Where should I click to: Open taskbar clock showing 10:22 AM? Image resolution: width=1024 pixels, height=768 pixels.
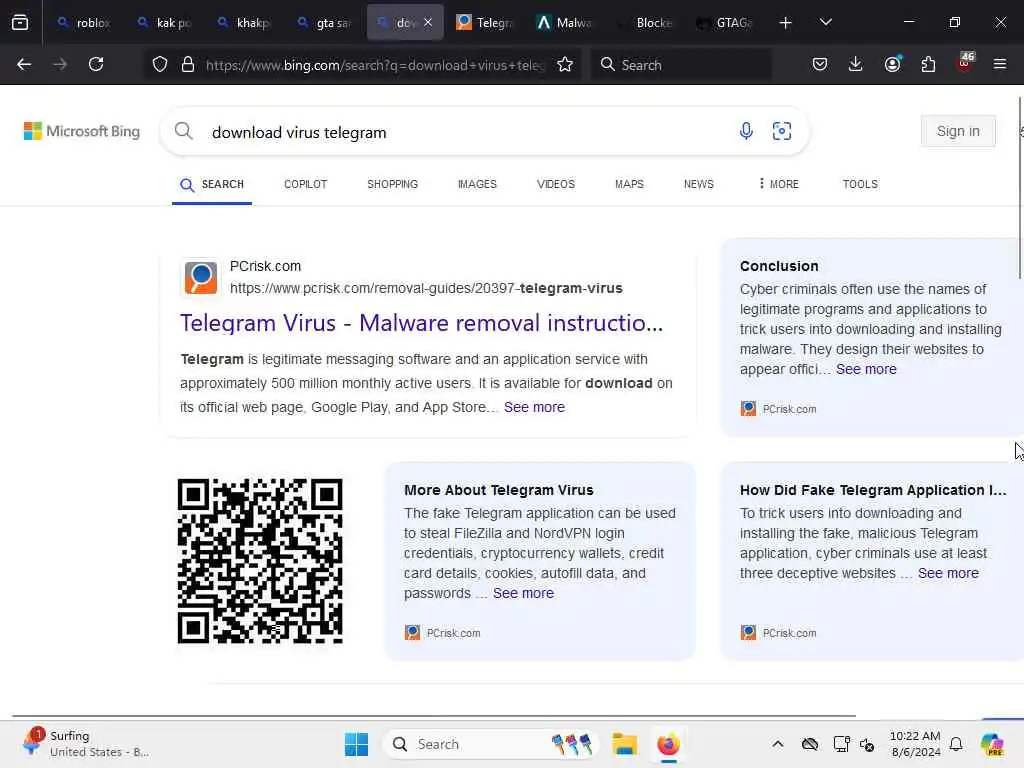pos(915,744)
